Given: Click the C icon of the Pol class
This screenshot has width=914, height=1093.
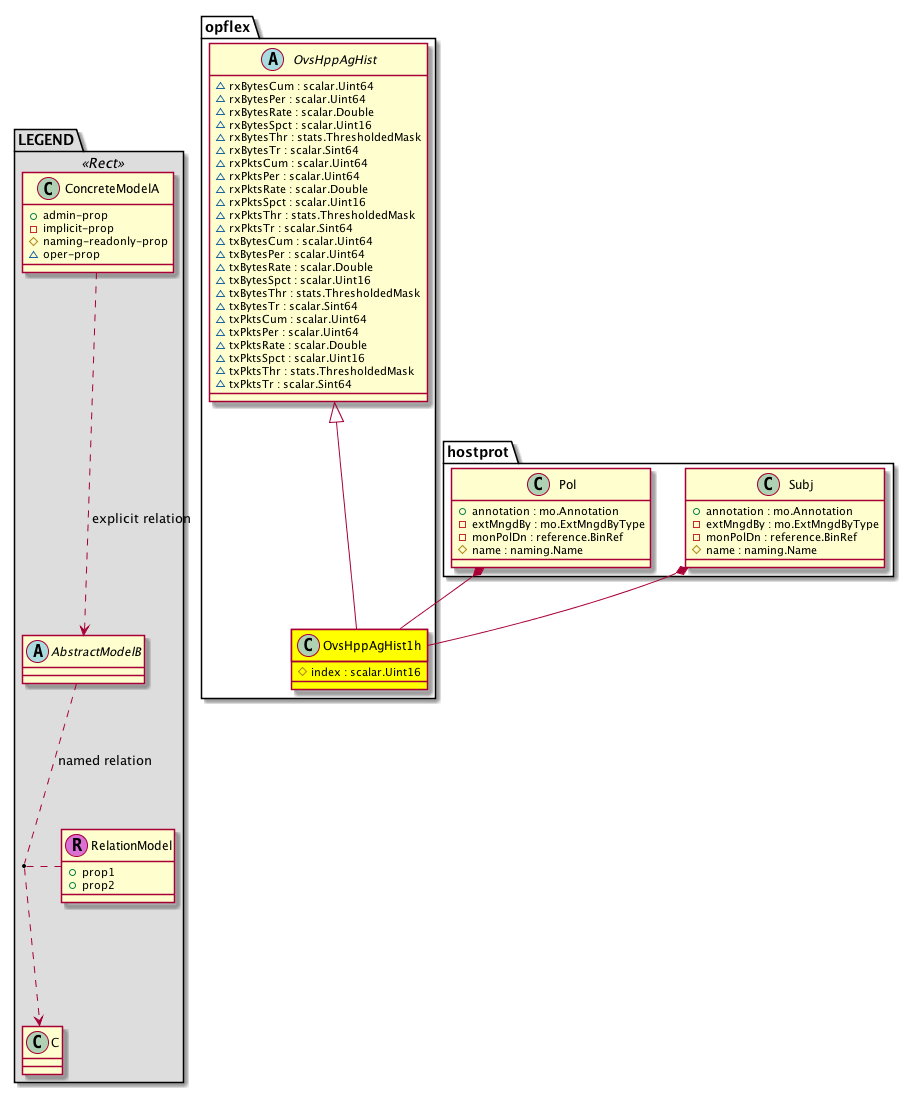Looking at the screenshot, I should point(537,485).
